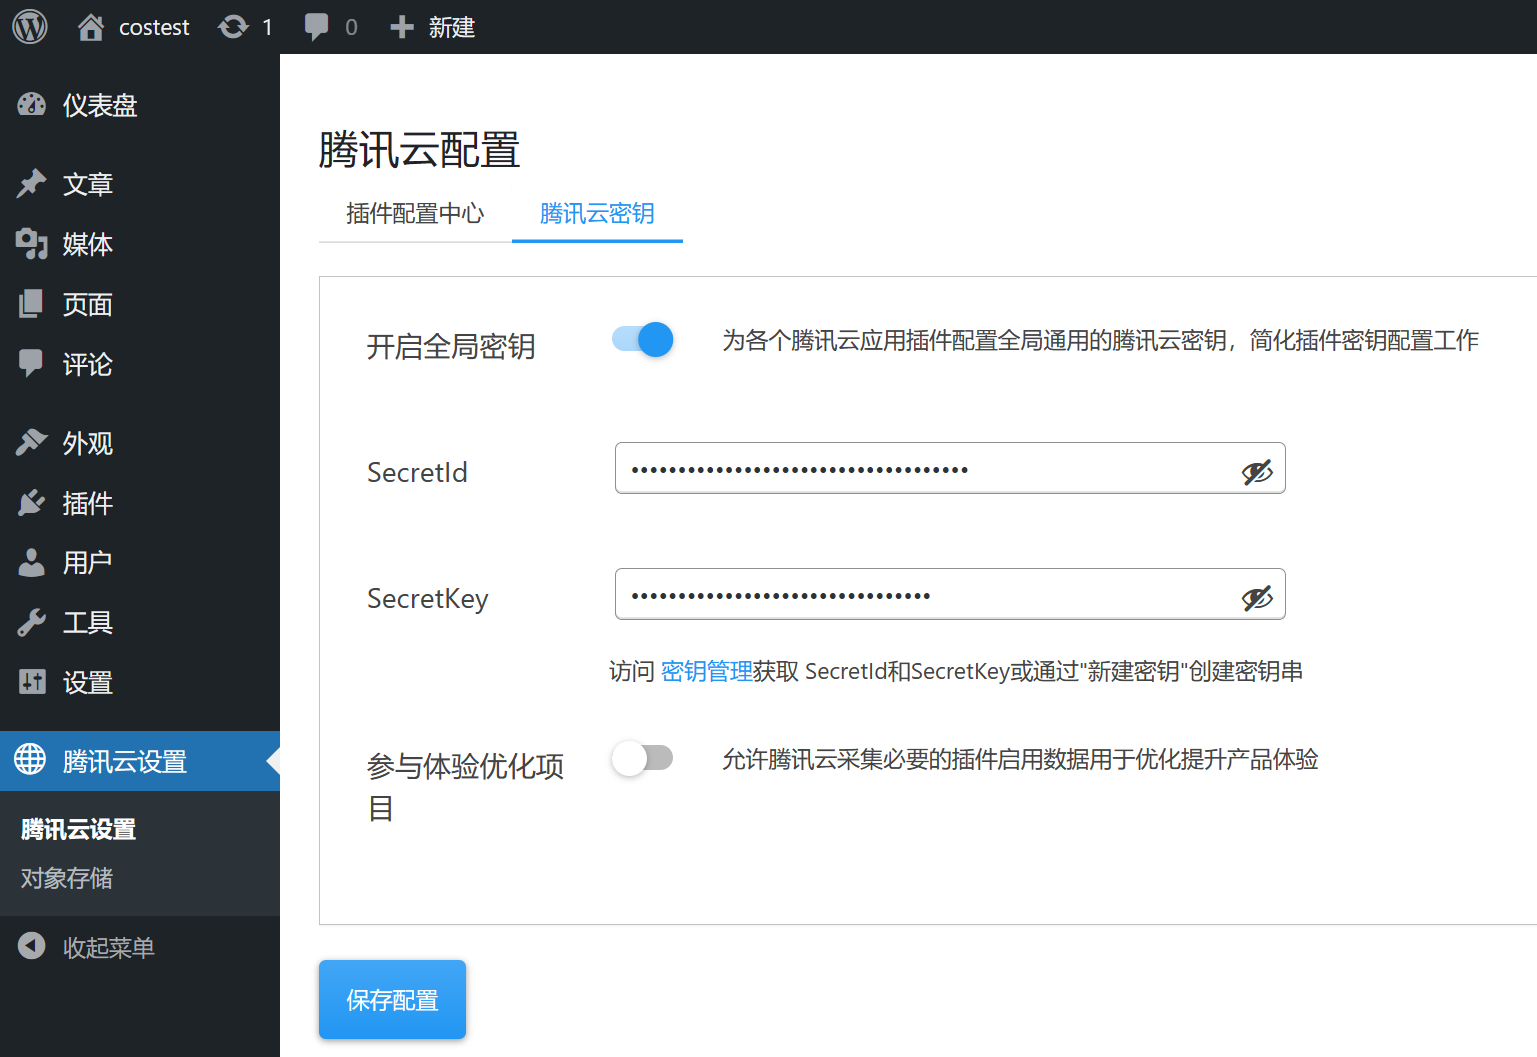This screenshot has height=1057, width=1537.
Task: Click 新建 in the admin bar
Action: click(452, 27)
